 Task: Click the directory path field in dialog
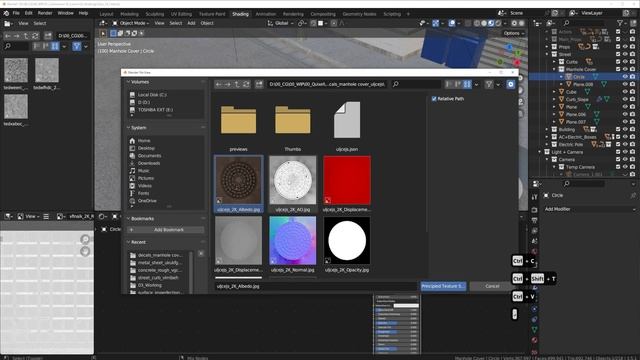coord(327,84)
